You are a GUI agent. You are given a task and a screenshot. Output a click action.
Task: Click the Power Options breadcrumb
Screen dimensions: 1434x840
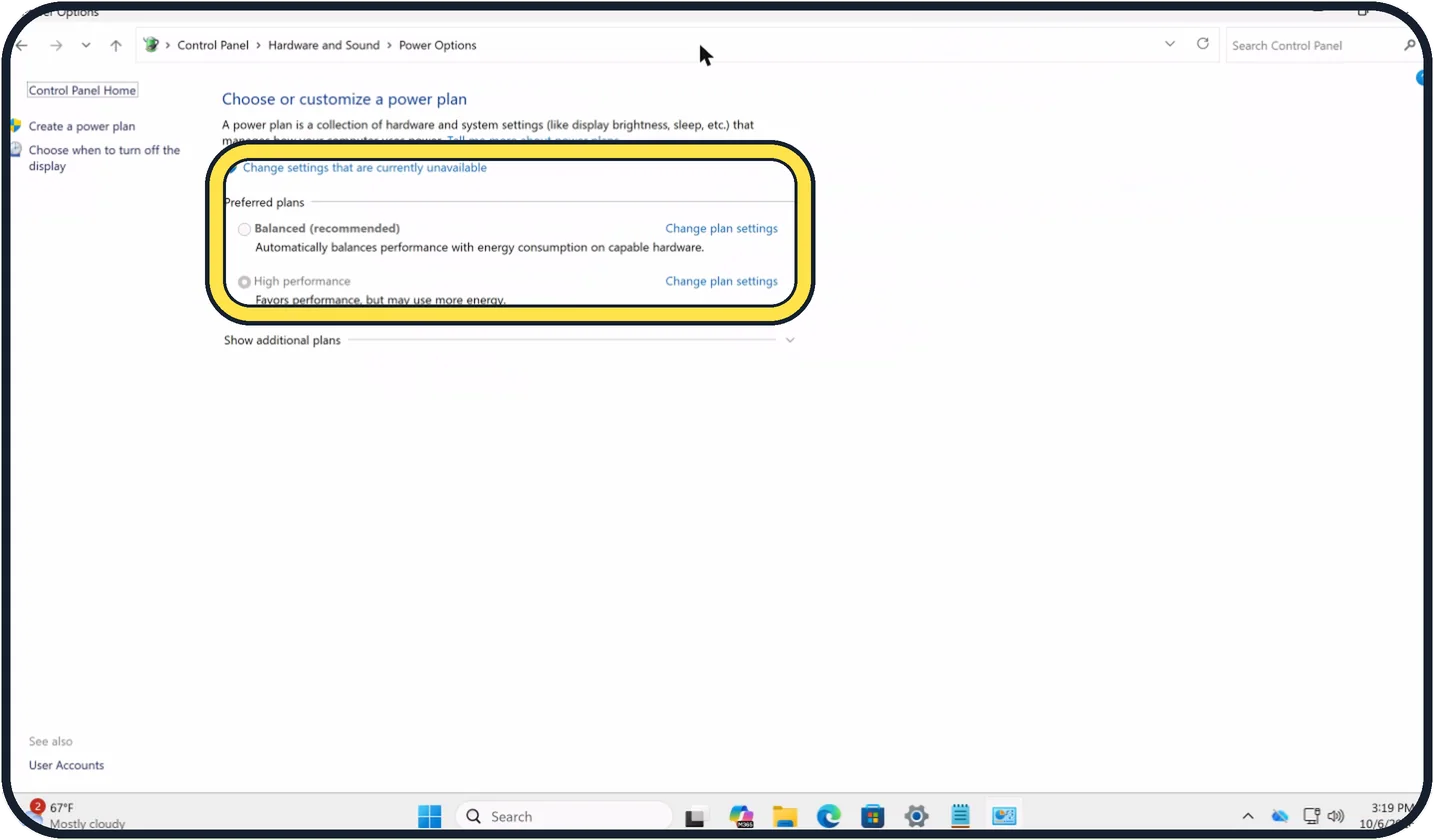(x=438, y=45)
